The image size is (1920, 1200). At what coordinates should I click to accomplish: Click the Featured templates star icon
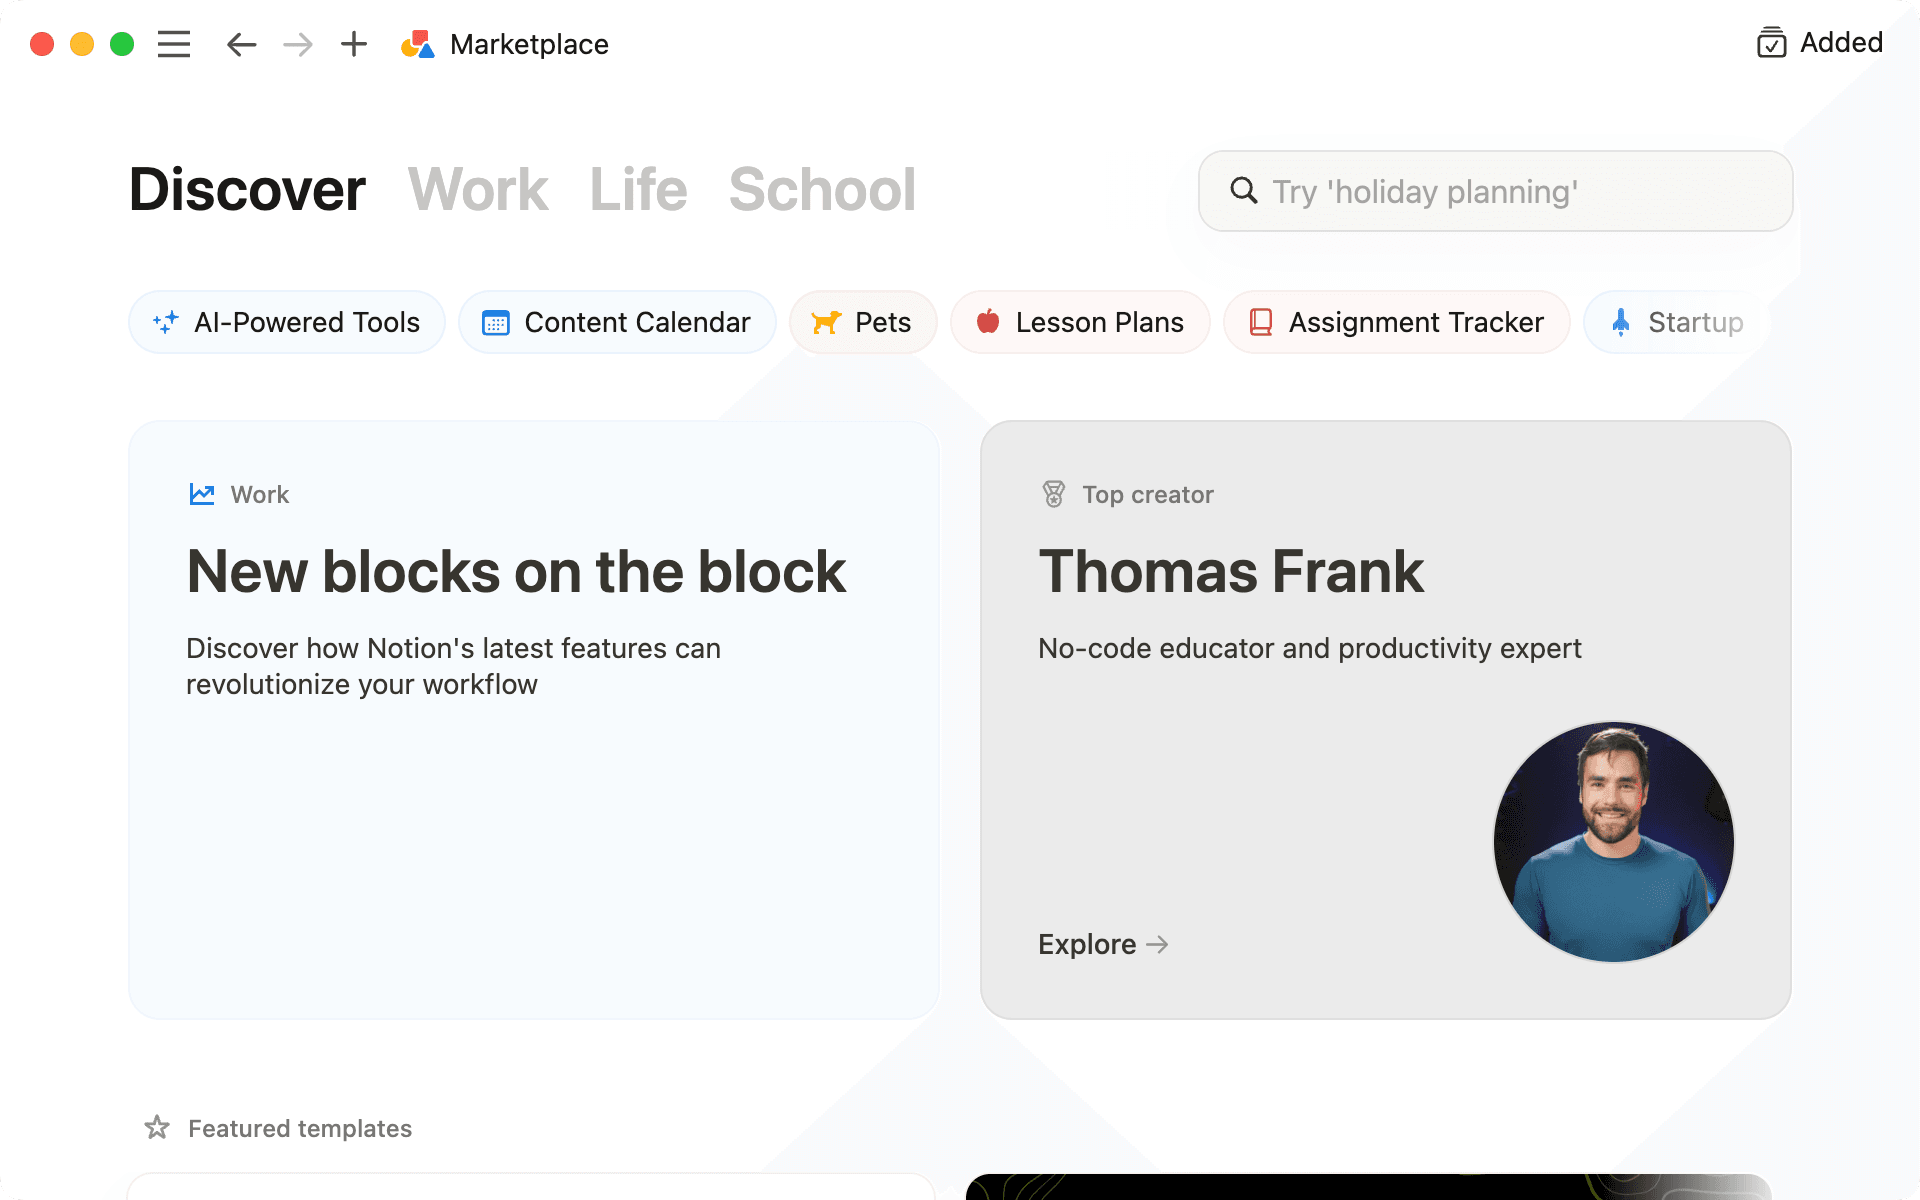point(157,1127)
